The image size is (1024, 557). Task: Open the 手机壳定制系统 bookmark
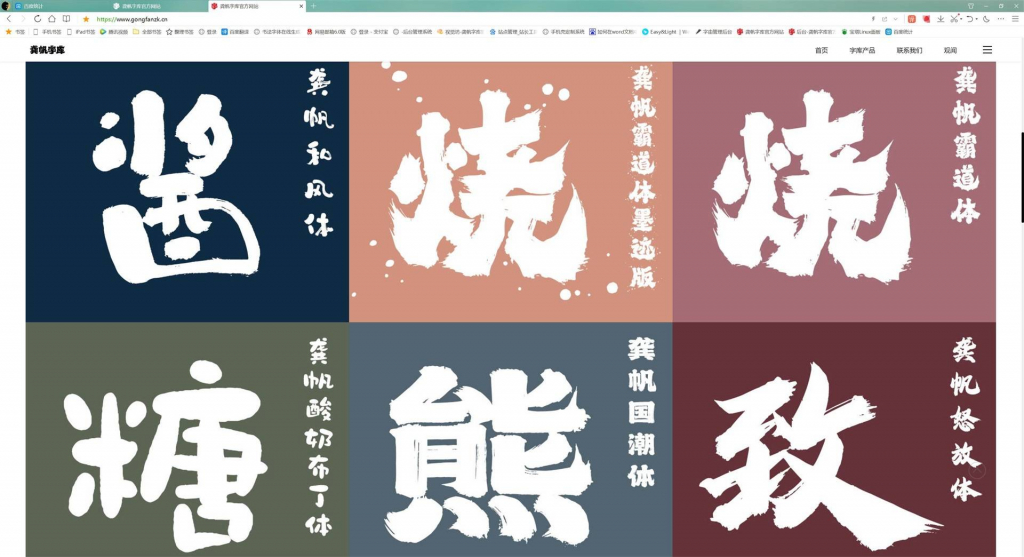click(x=564, y=31)
